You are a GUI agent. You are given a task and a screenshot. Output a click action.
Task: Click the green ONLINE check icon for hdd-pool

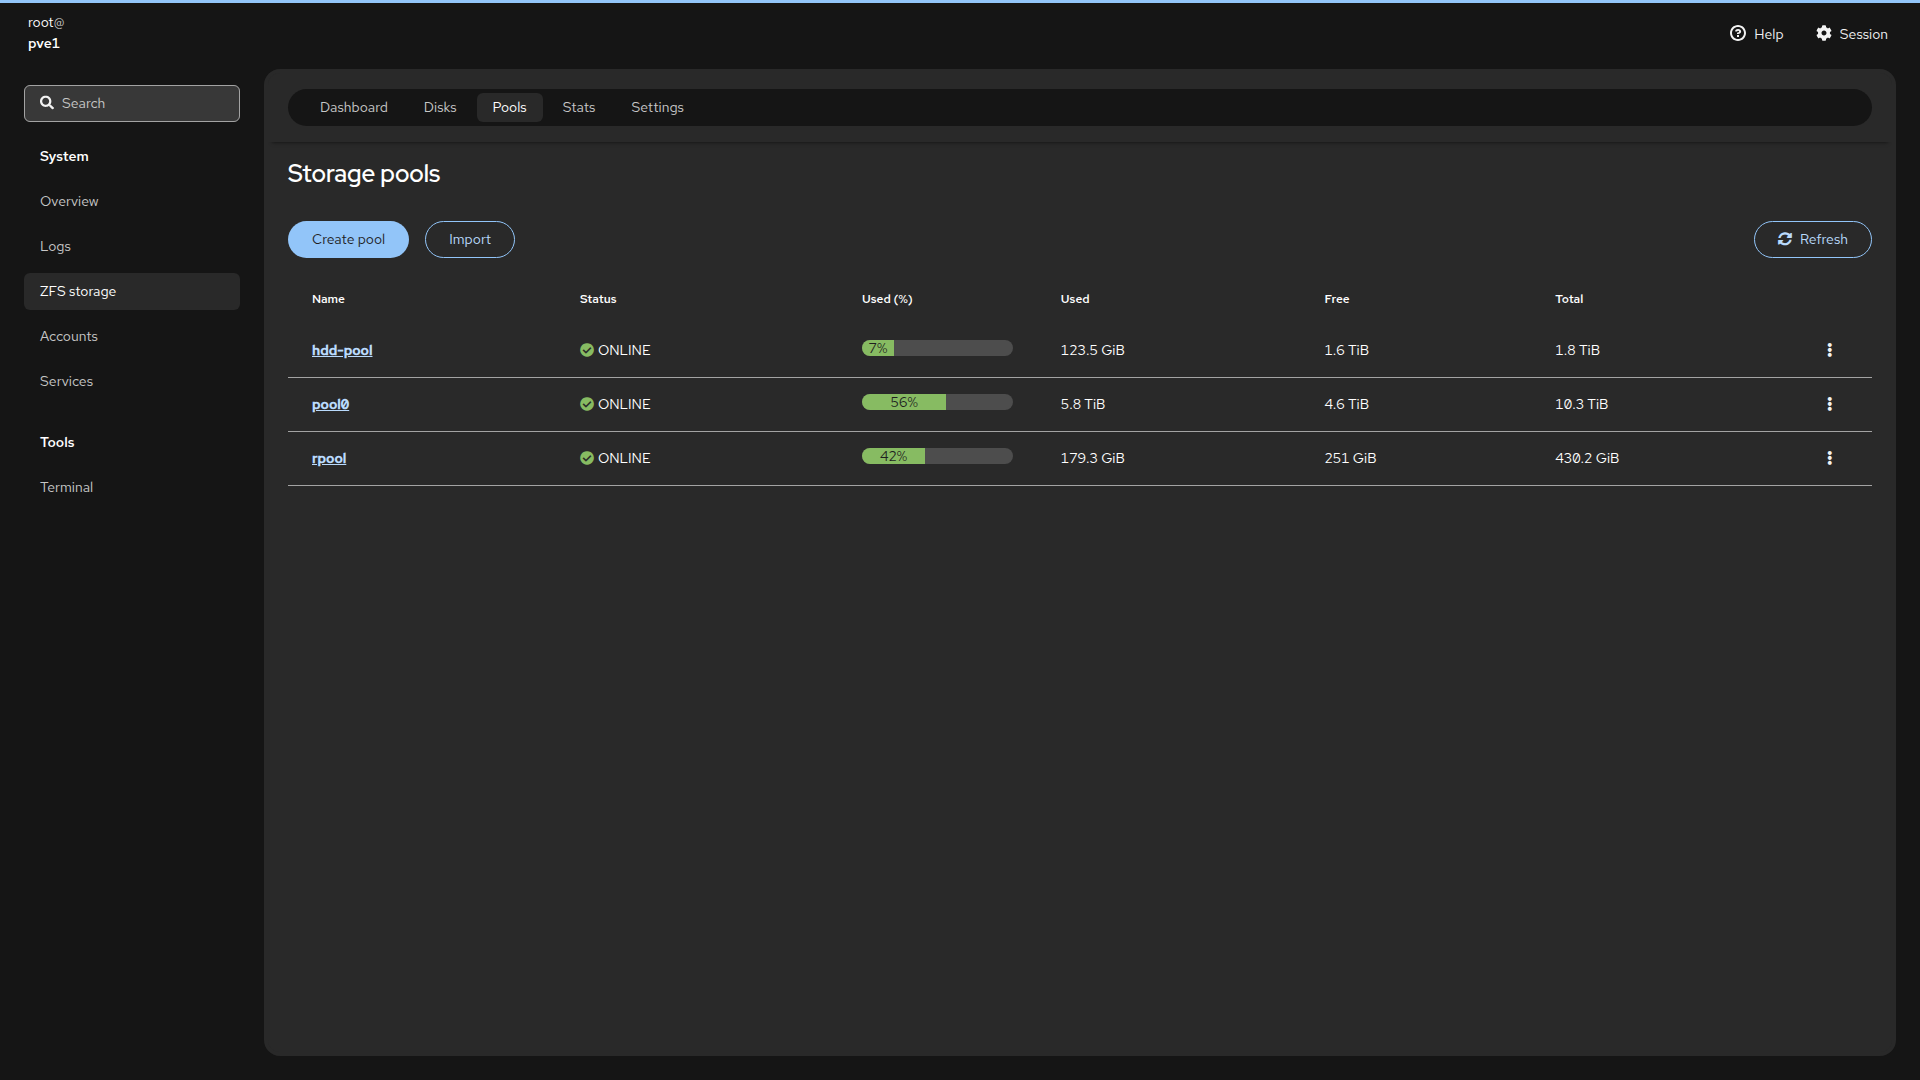(x=587, y=350)
